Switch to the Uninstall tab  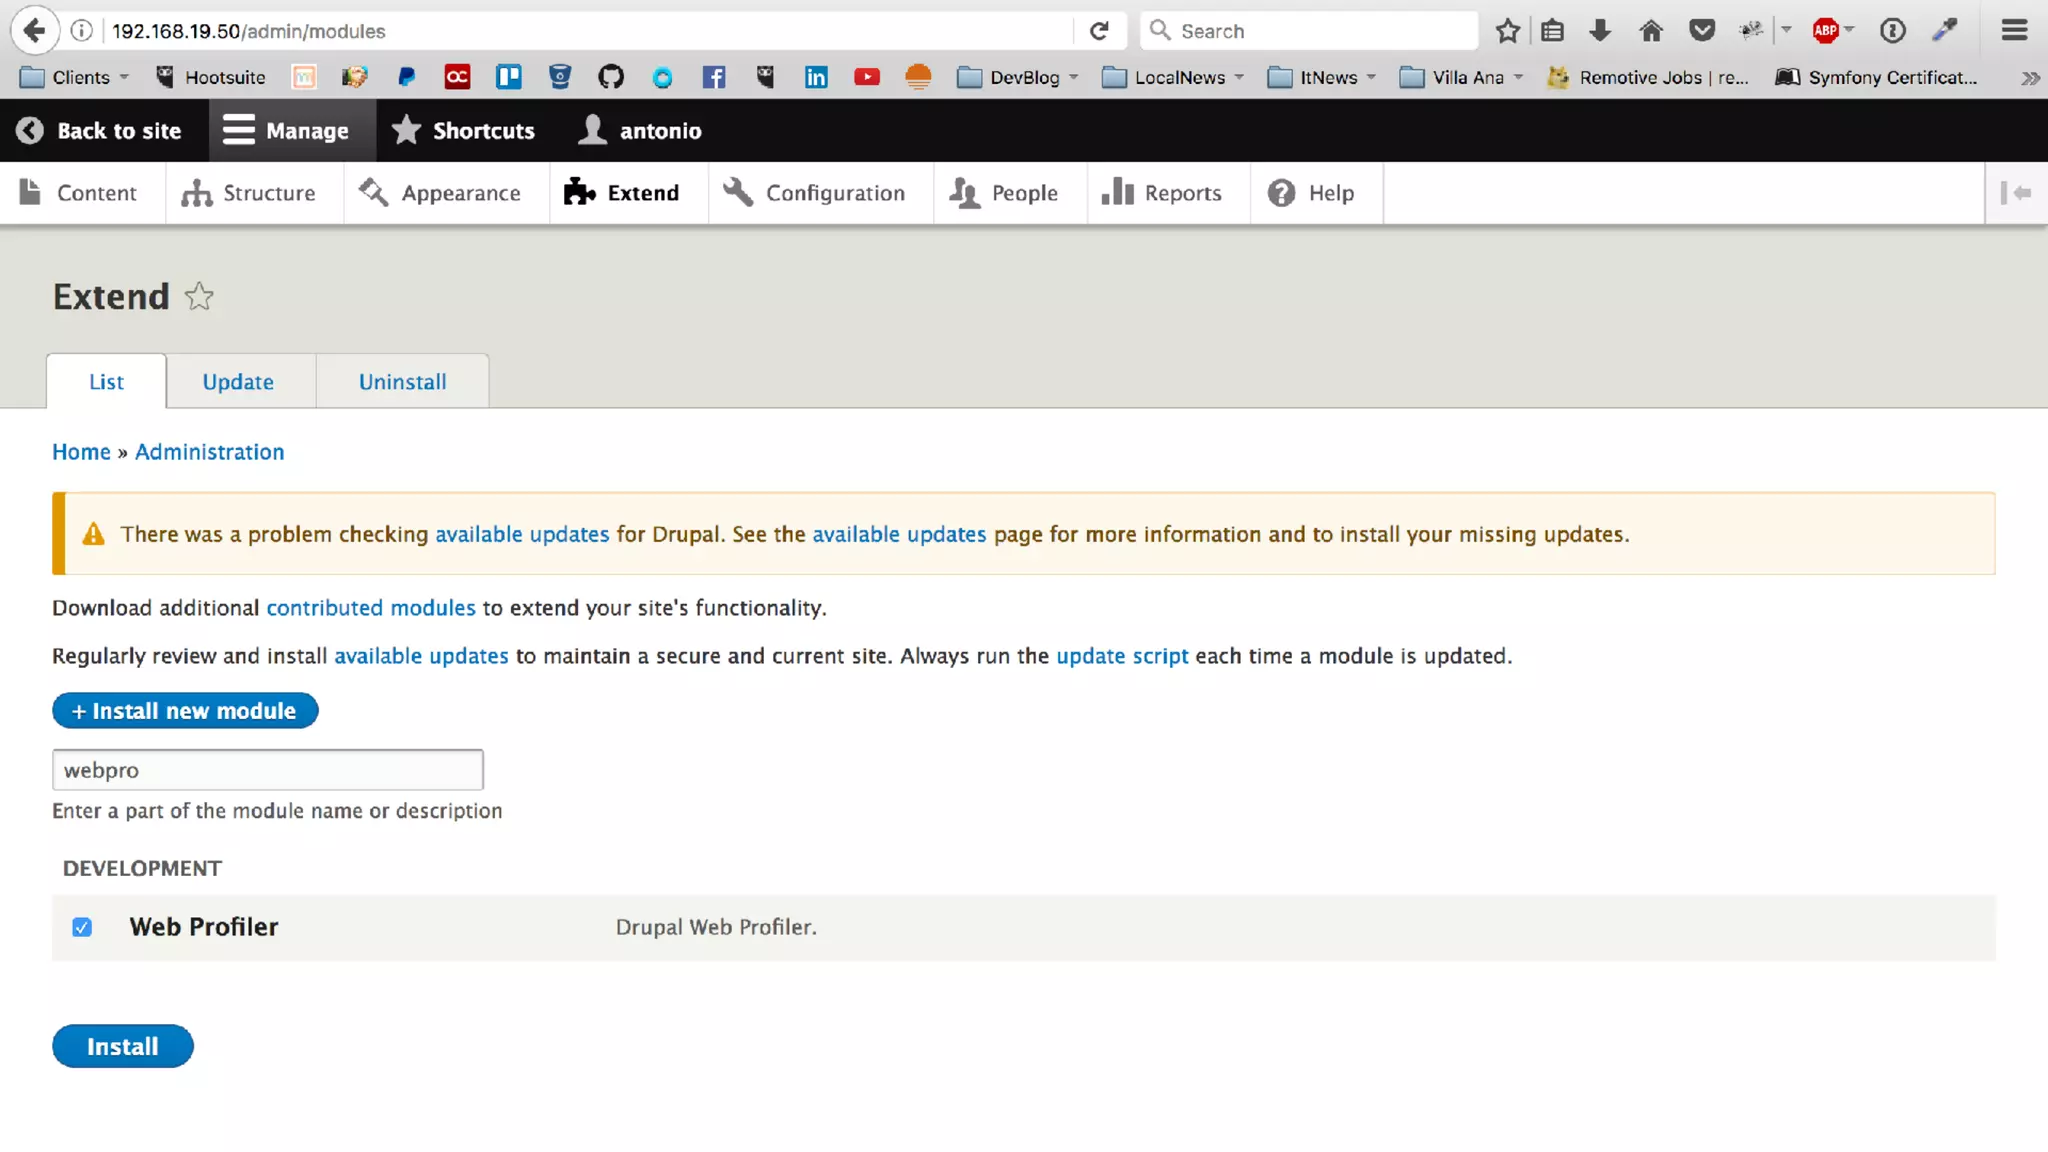(x=402, y=382)
